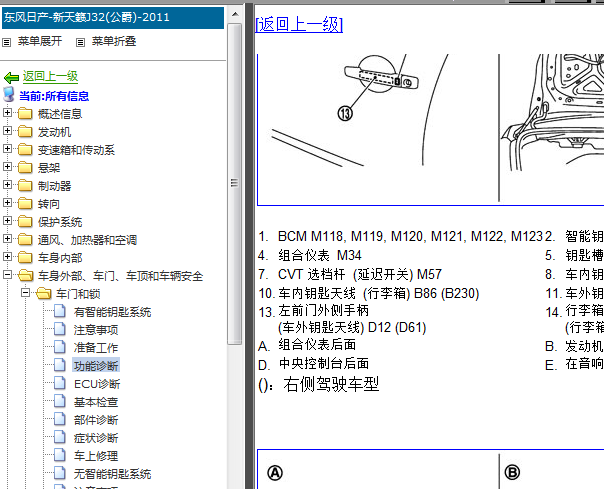This screenshot has width=604, height=489.
Task: Click the 菜单展开 icon
Action: [7, 42]
